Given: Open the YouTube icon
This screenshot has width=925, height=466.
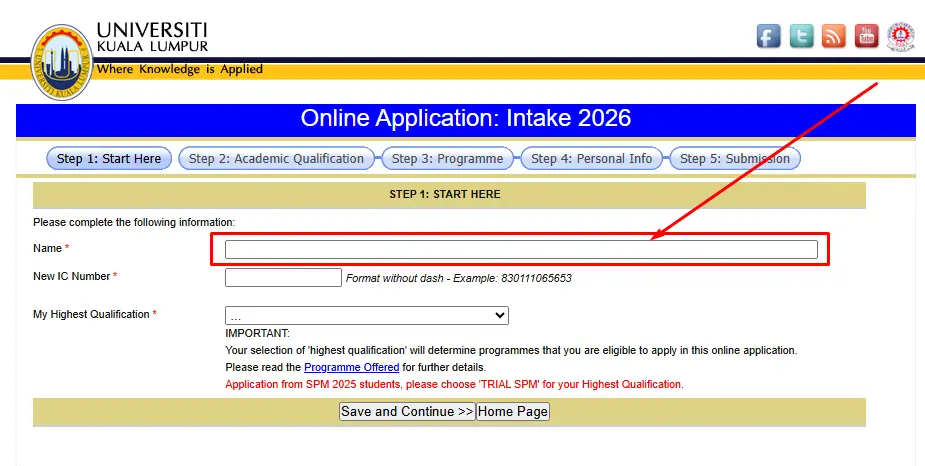Looking at the screenshot, I should click(867, 36).
